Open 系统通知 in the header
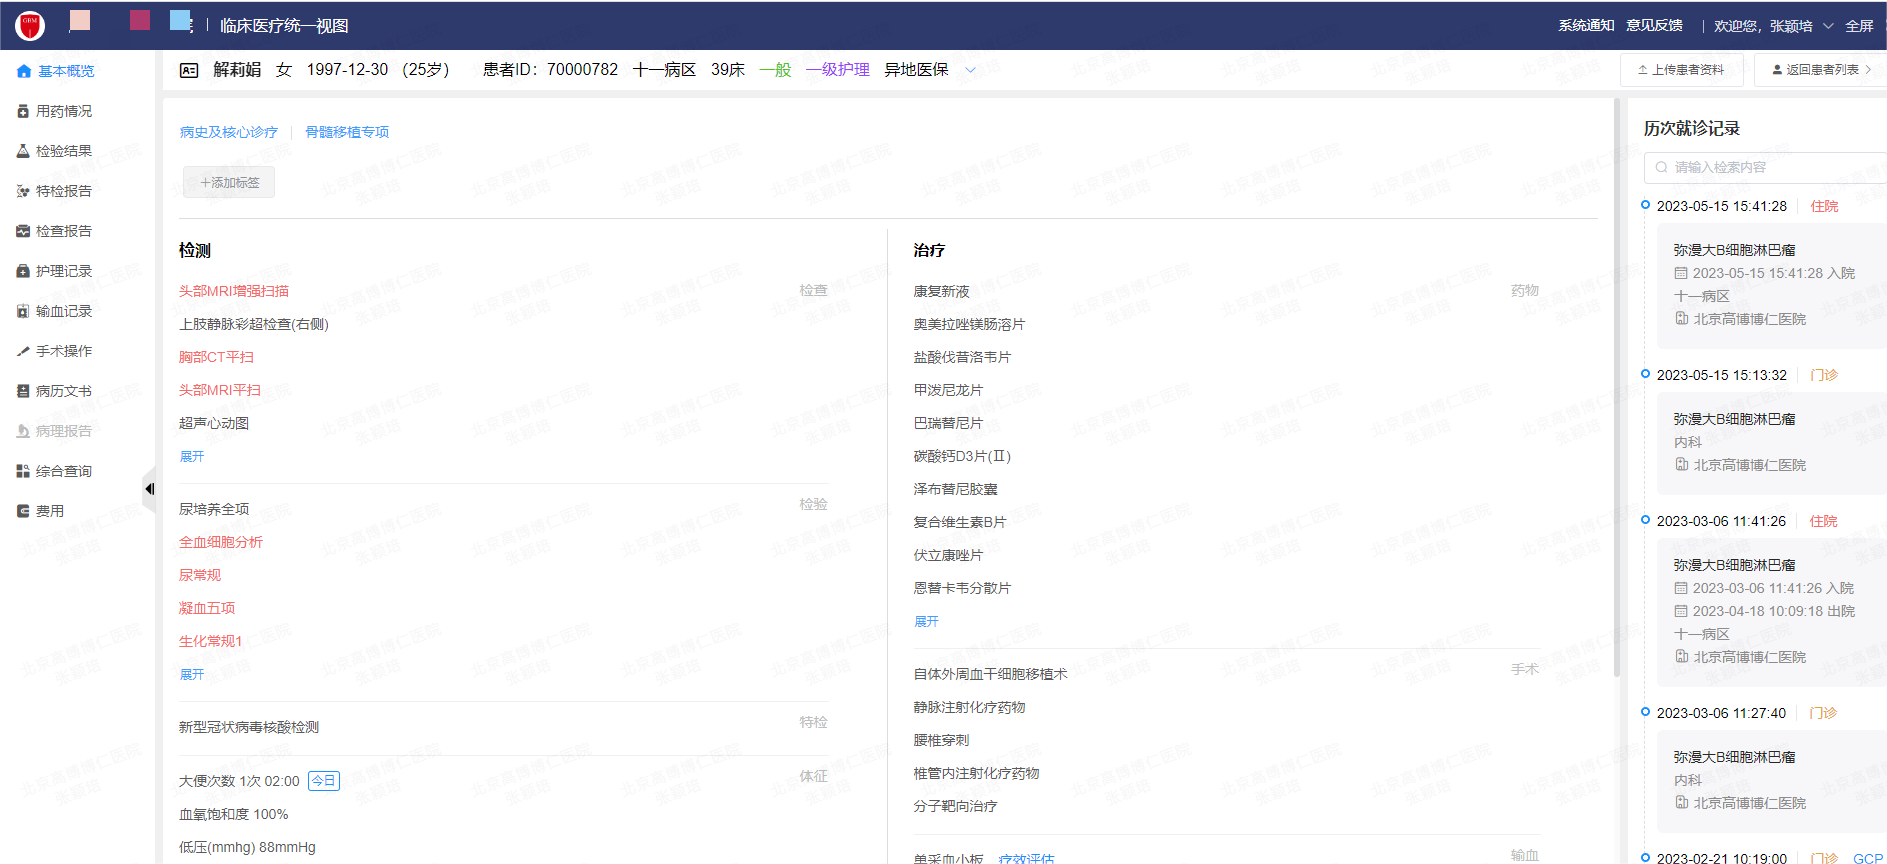This screenshot has height=864, width=1887. click(1586, 26)
